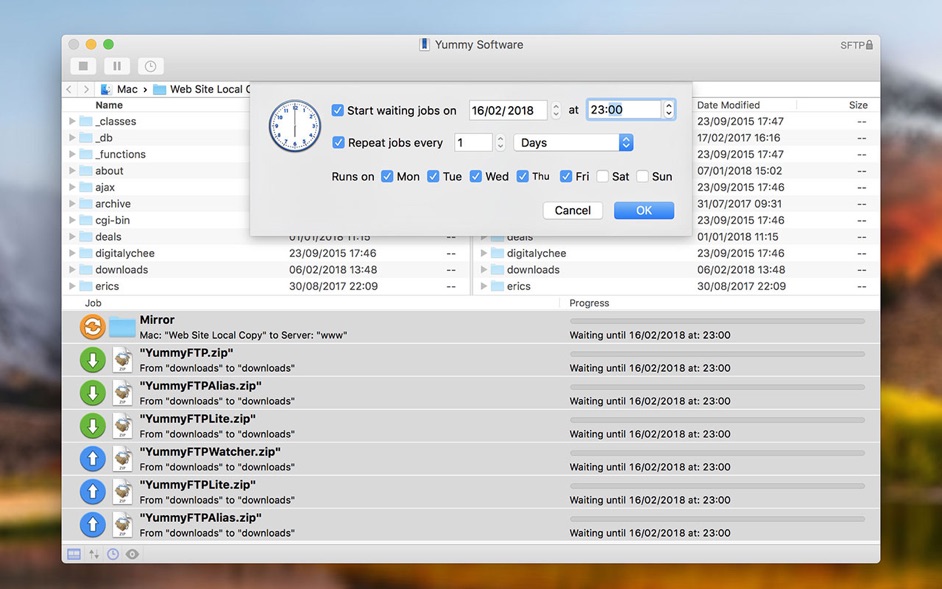
Task: Toggle the Thu checkbox
Action: [x=523, y=176]
